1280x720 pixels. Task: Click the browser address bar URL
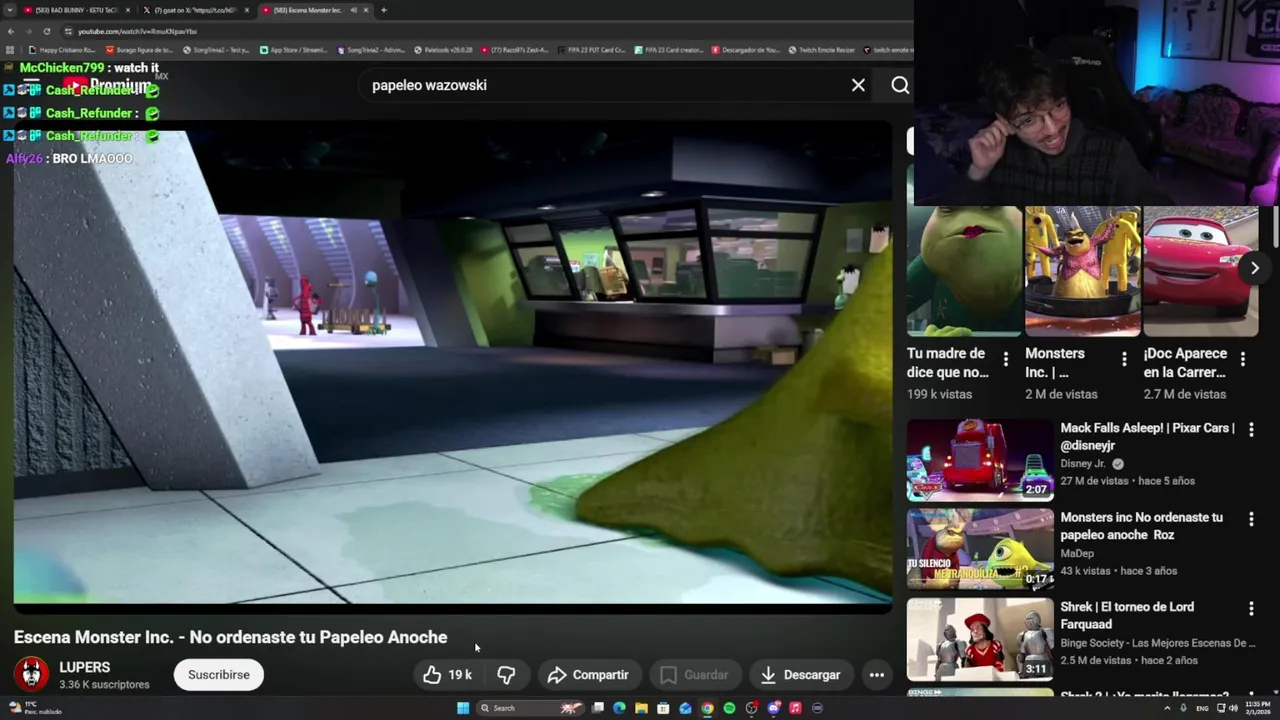tap(137, 31)
